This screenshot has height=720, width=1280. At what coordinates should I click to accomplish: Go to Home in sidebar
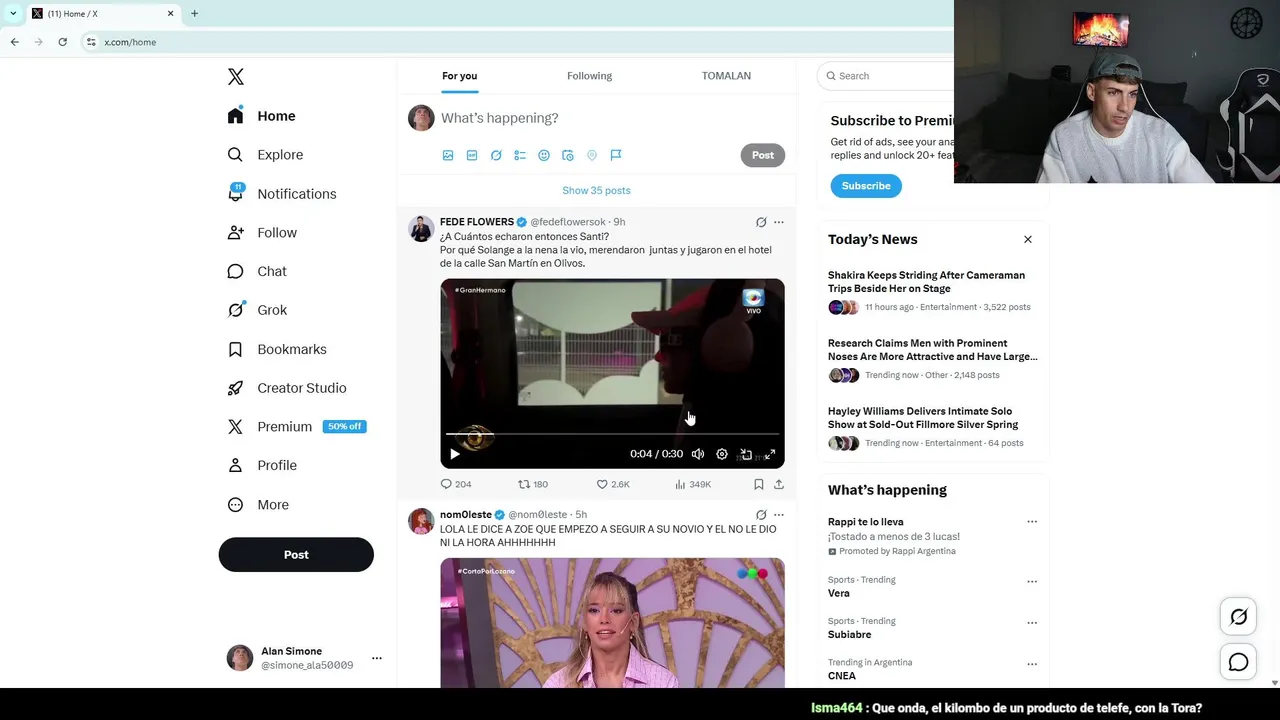click(x=261, y=116)
